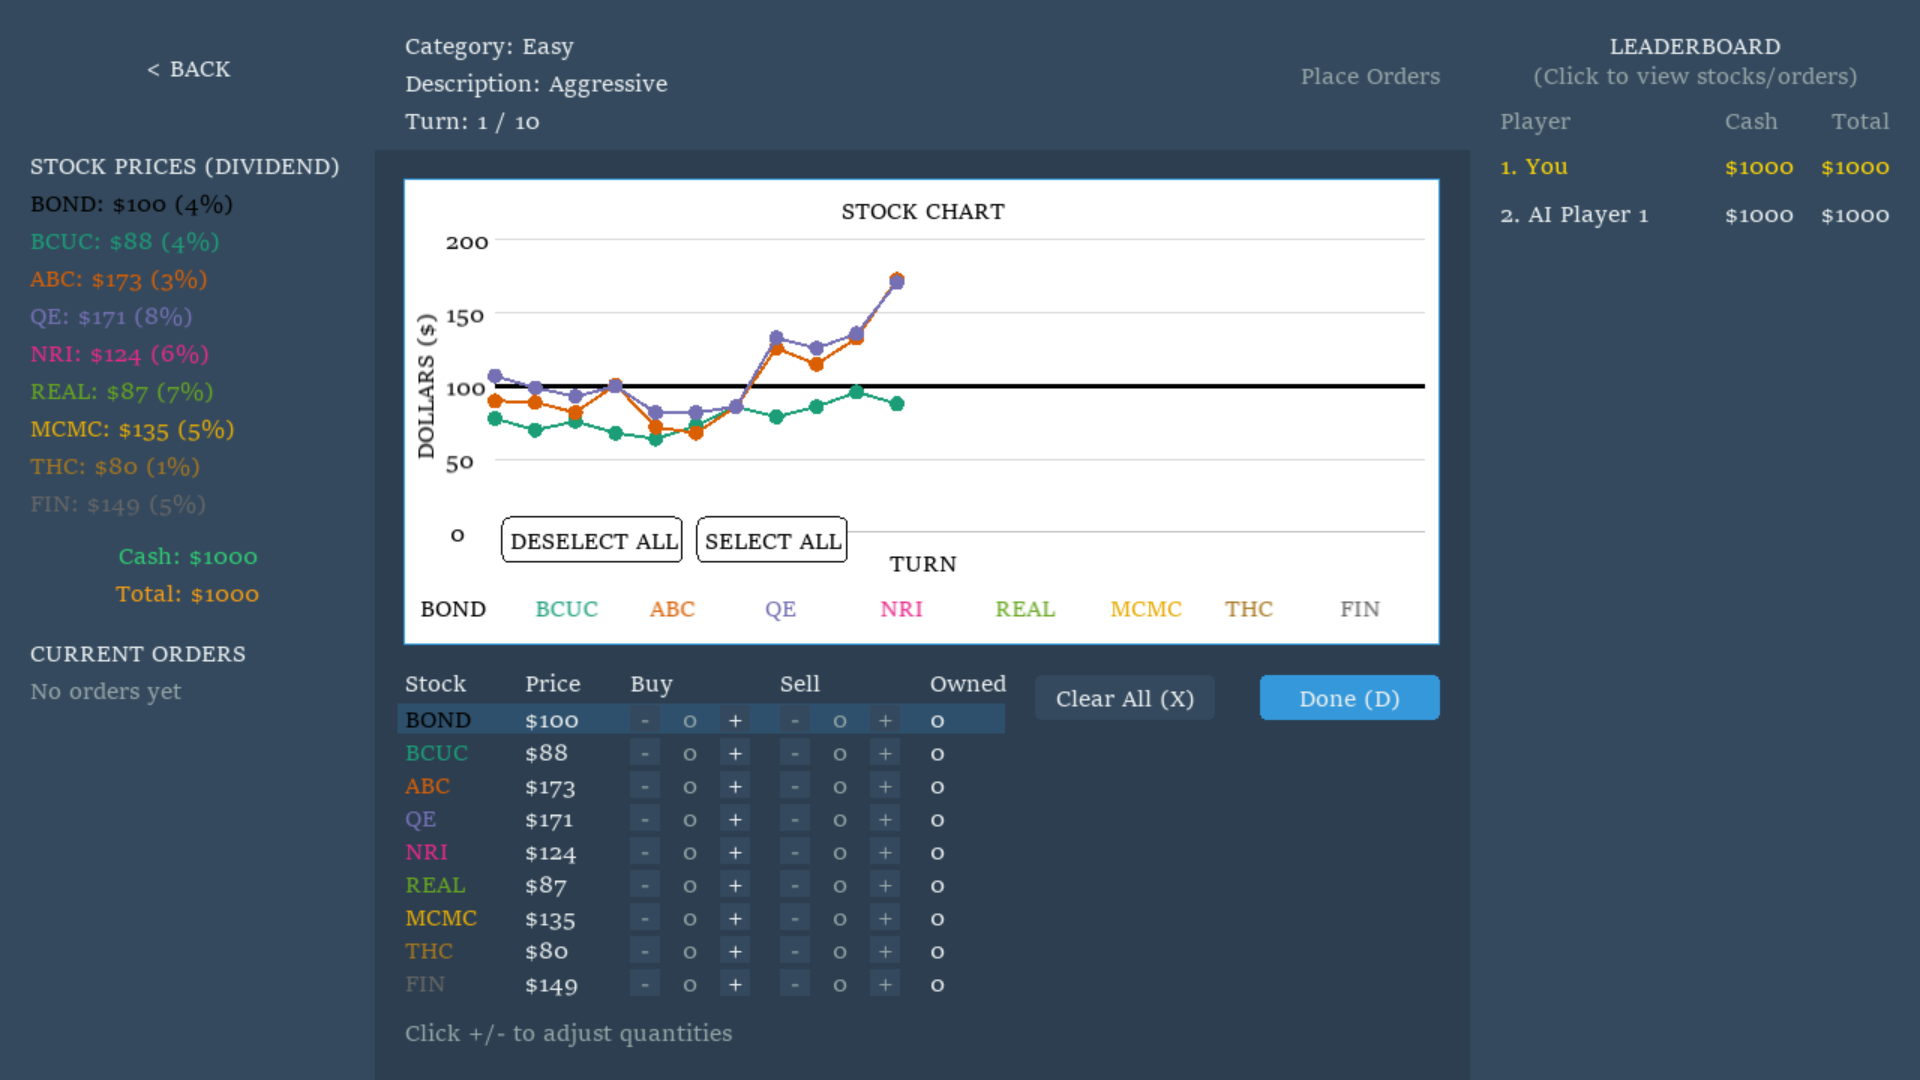Increase Buy quantity for NRI
1920x1080 pixels.
tap(735, 852)
